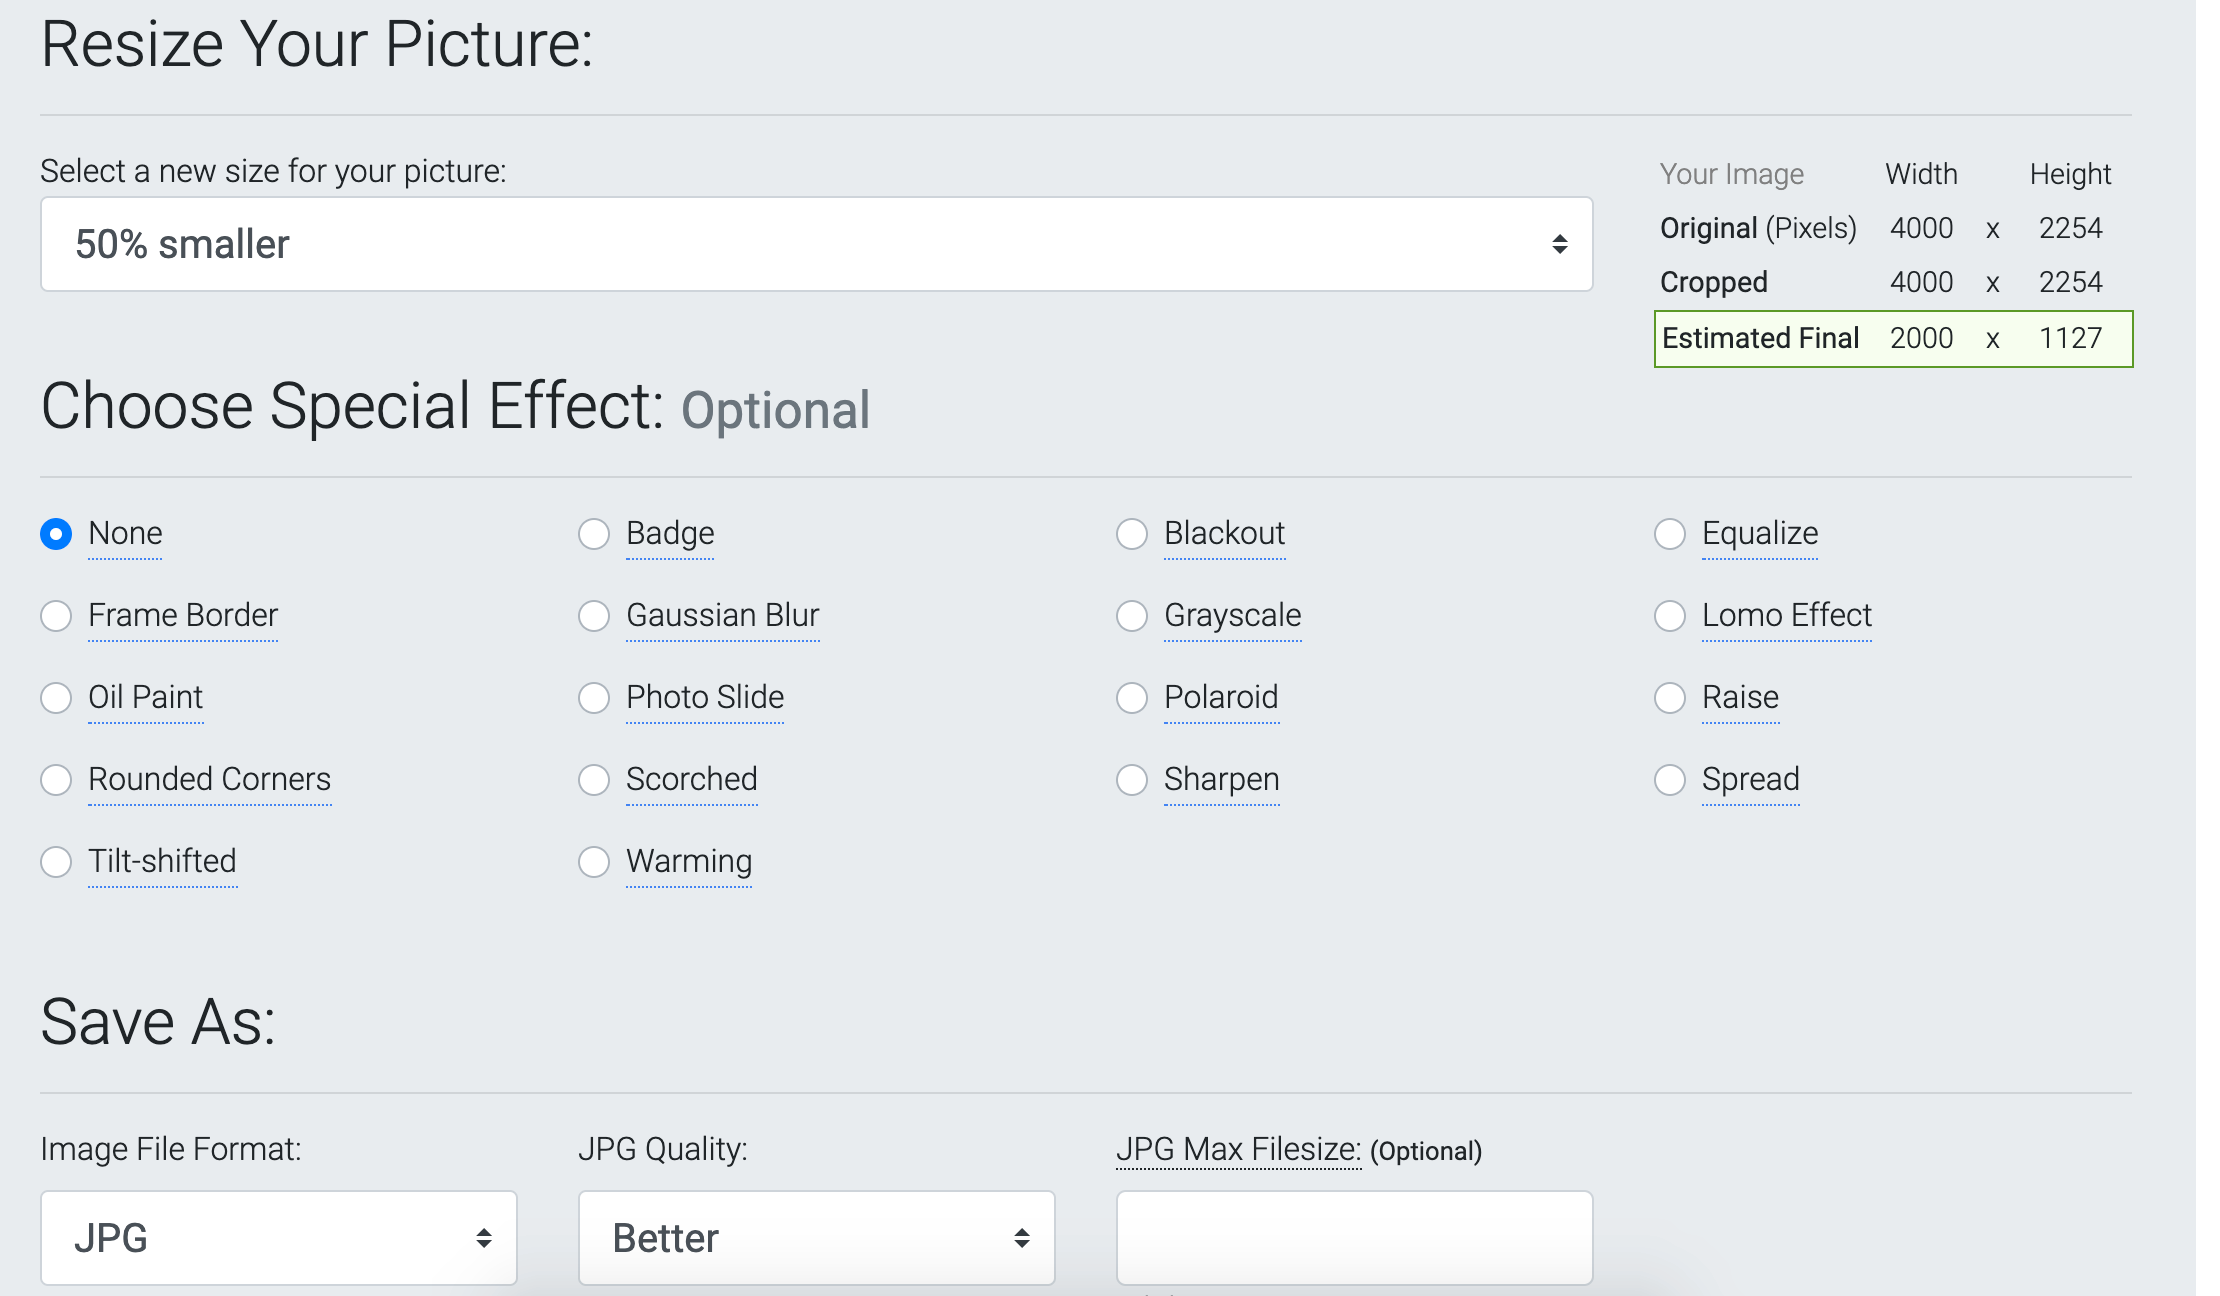Choose None to remove special effects
Screen dimensions: 2220x1296
pos(56,534)
